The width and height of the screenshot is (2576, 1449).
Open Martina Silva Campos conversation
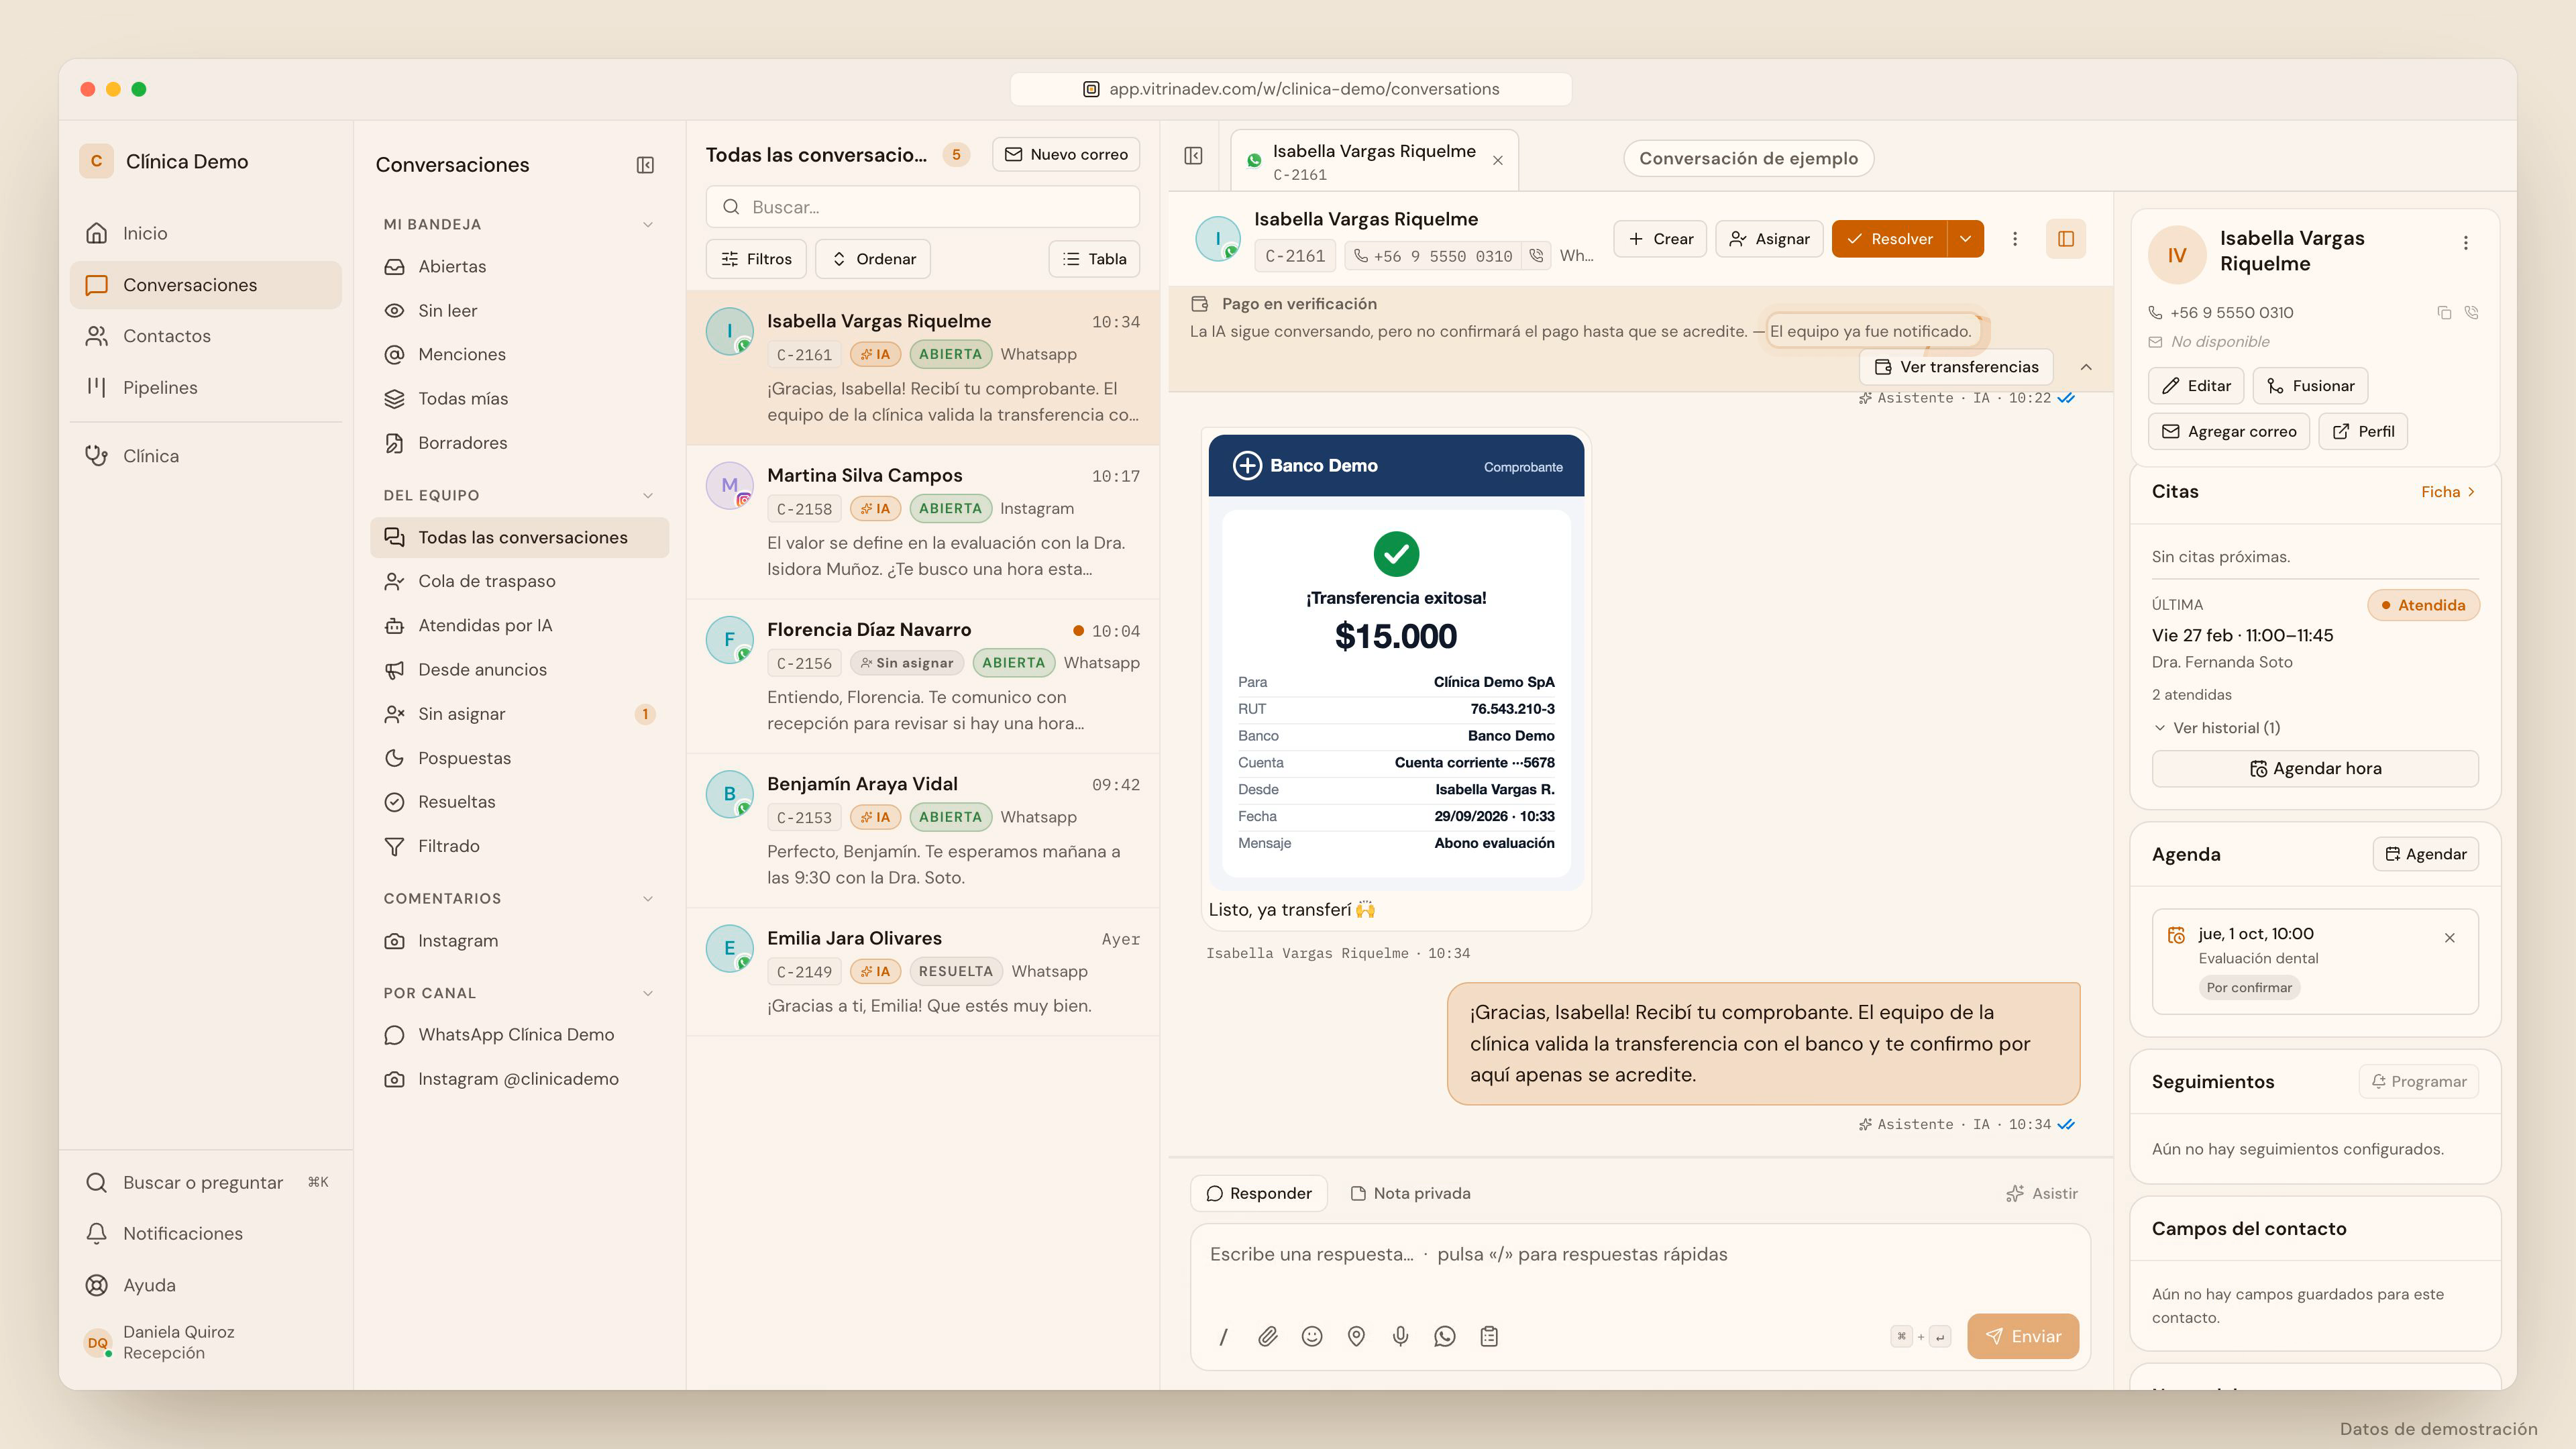pyautogui.click(x=923, y=522)
